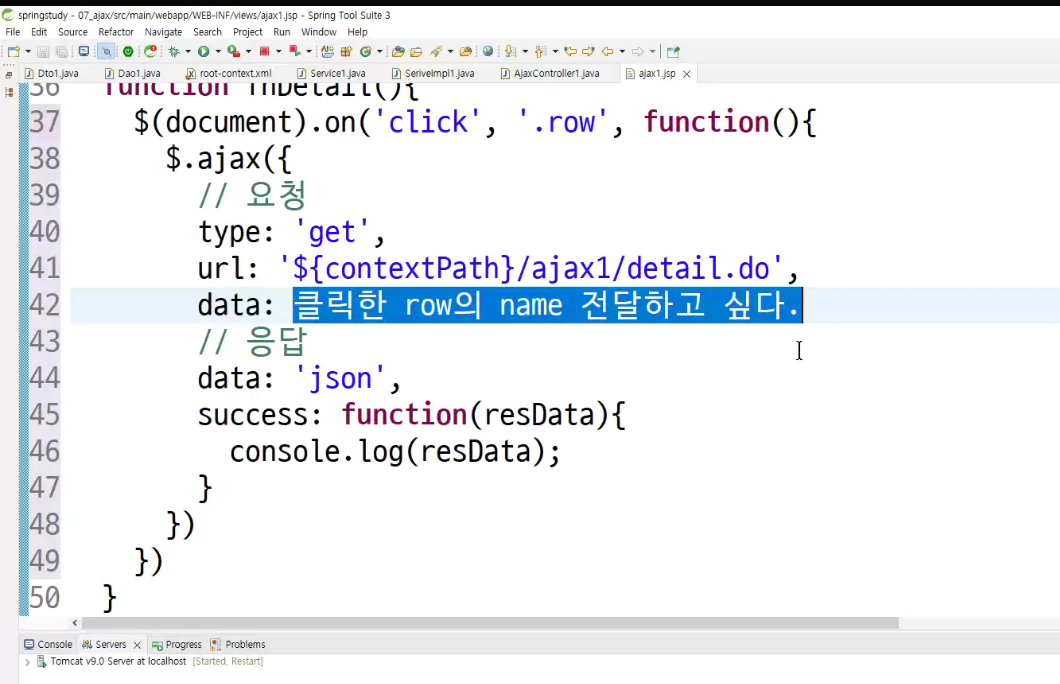Click the Last Edit Location arrow icon
The height and width of the screenshot is (684, 1060).
571,51
